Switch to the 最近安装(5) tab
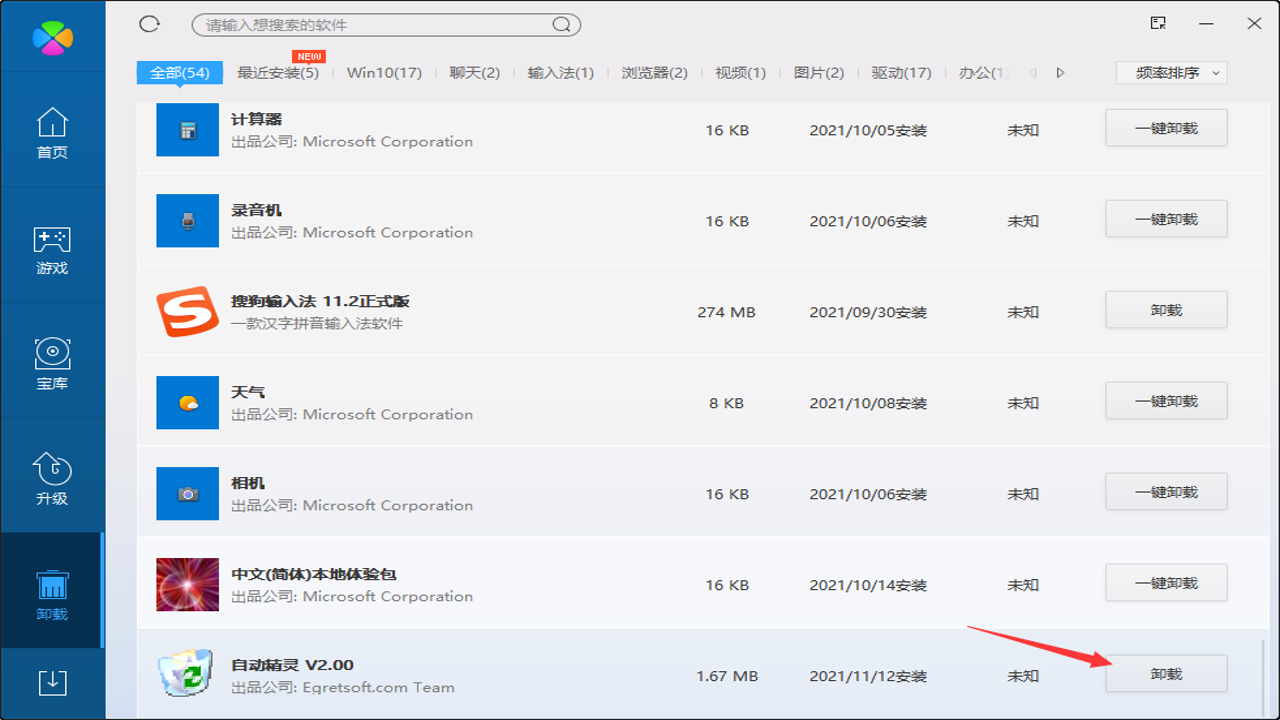The image size is (1280, 720). click(x=278, y=73)
